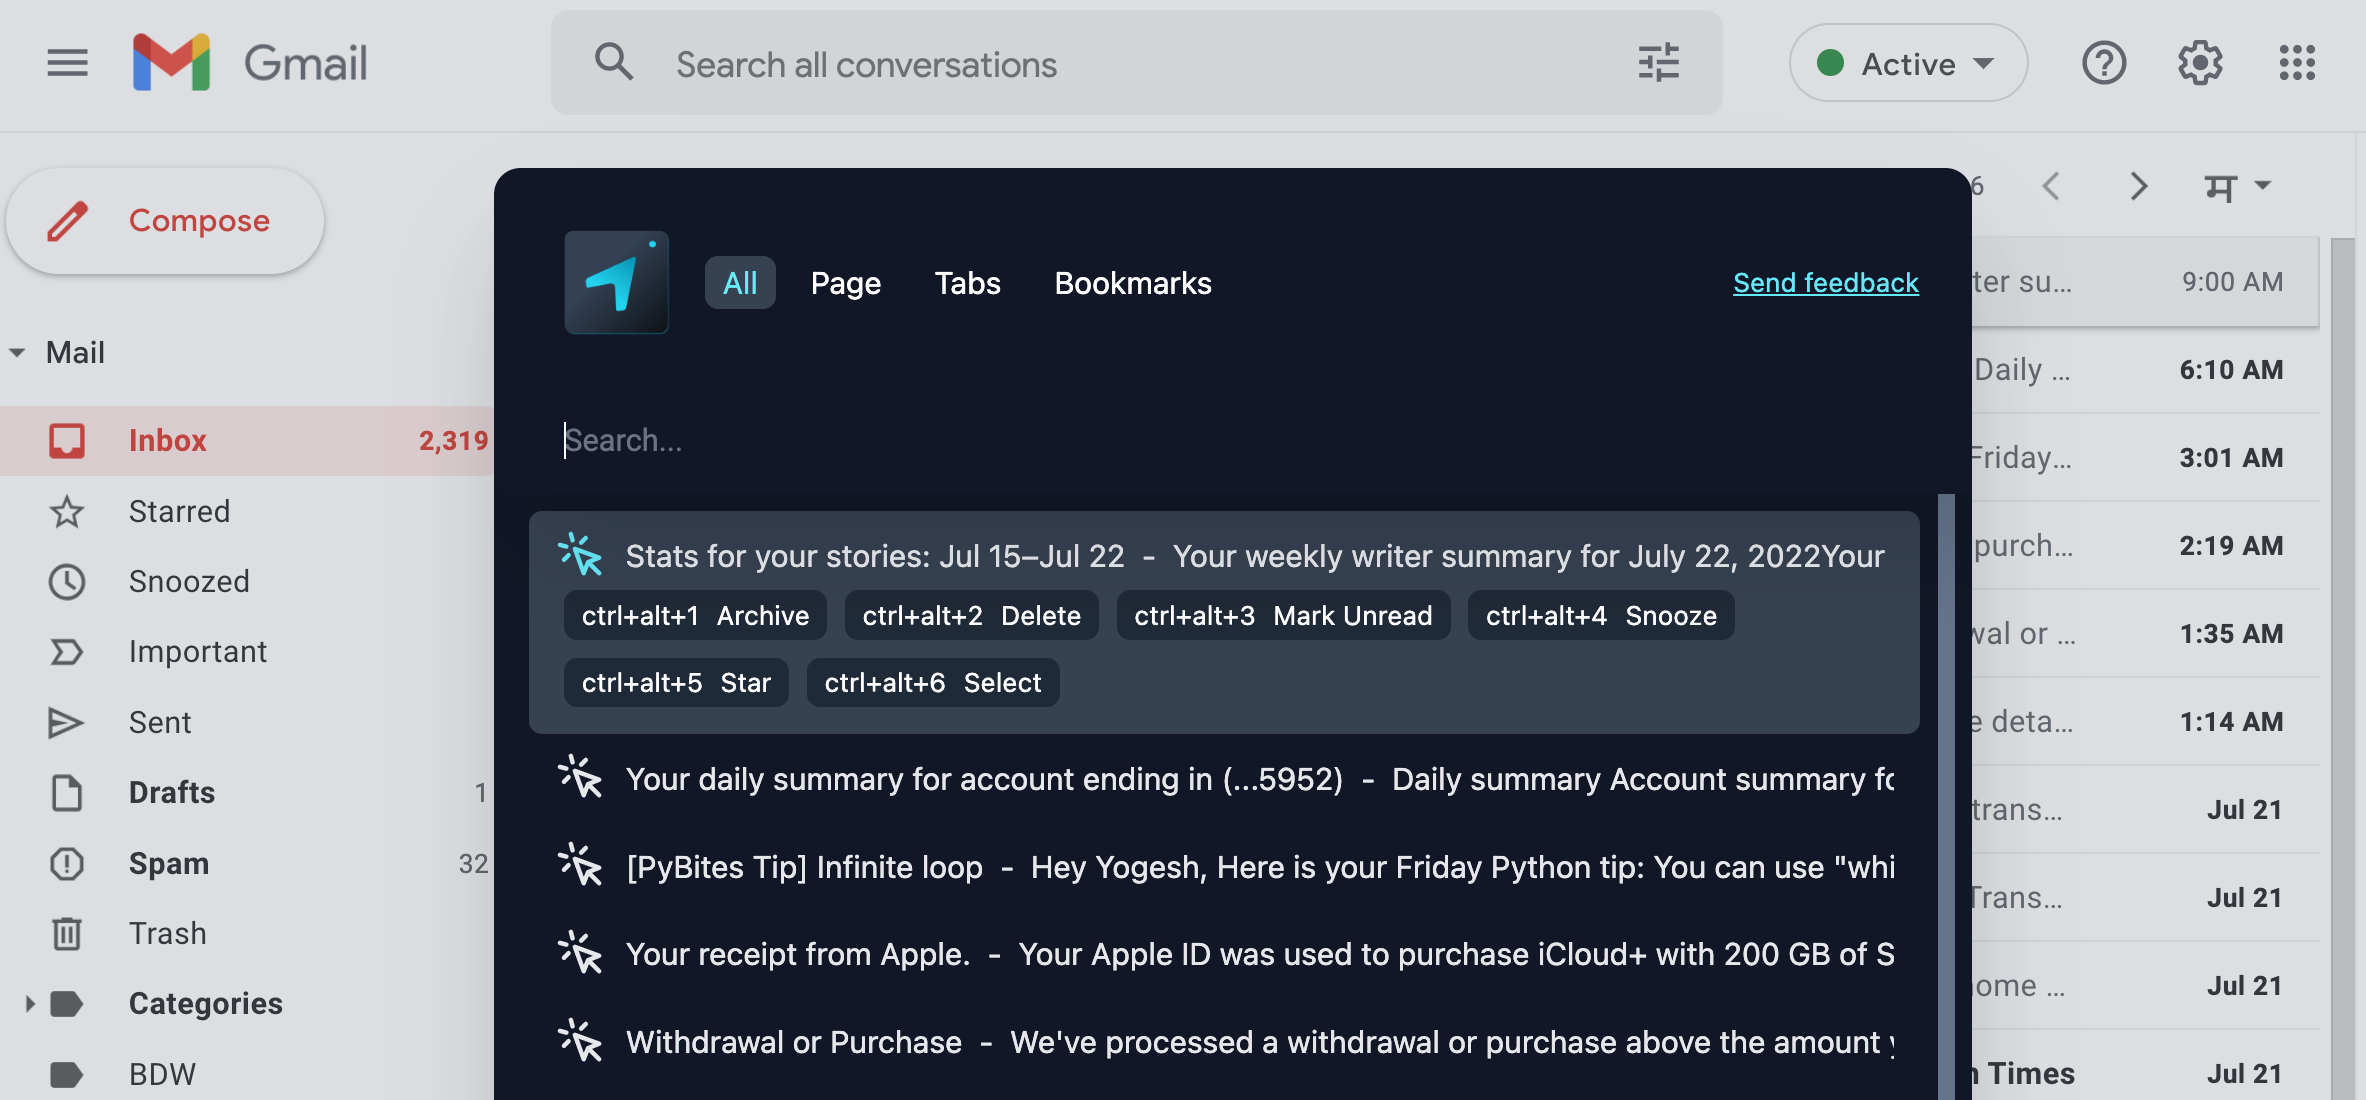
Task: Go to newer emails page arrow
Action: [x=2051, y=186]
